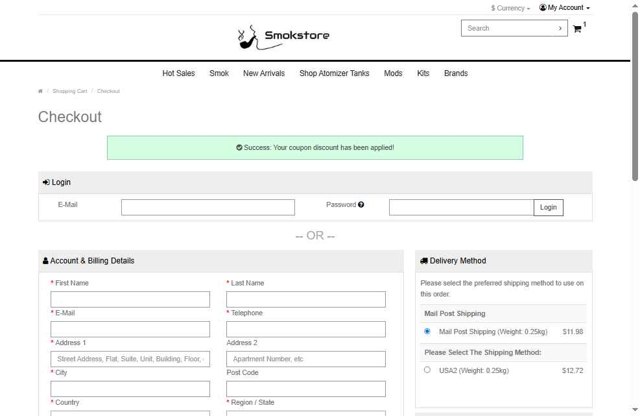The image size is (640, 416).
Task: Click the Post Code field
Action: tap(306, 389)
